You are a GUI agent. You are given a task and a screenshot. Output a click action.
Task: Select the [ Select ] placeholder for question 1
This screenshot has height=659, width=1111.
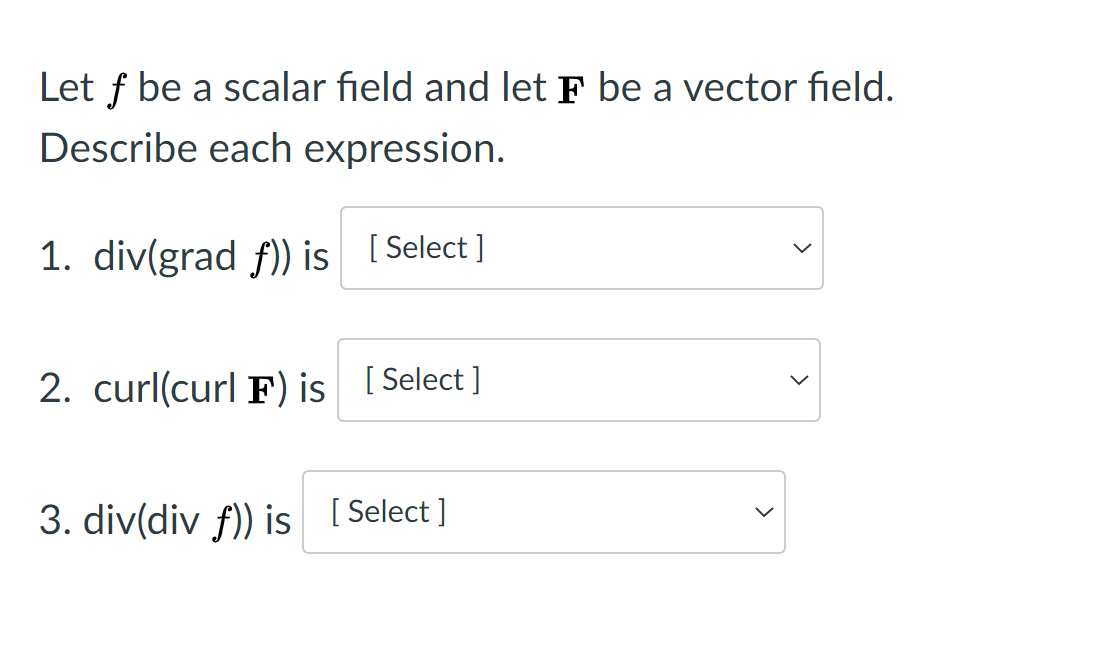click(x=423, y=248)
